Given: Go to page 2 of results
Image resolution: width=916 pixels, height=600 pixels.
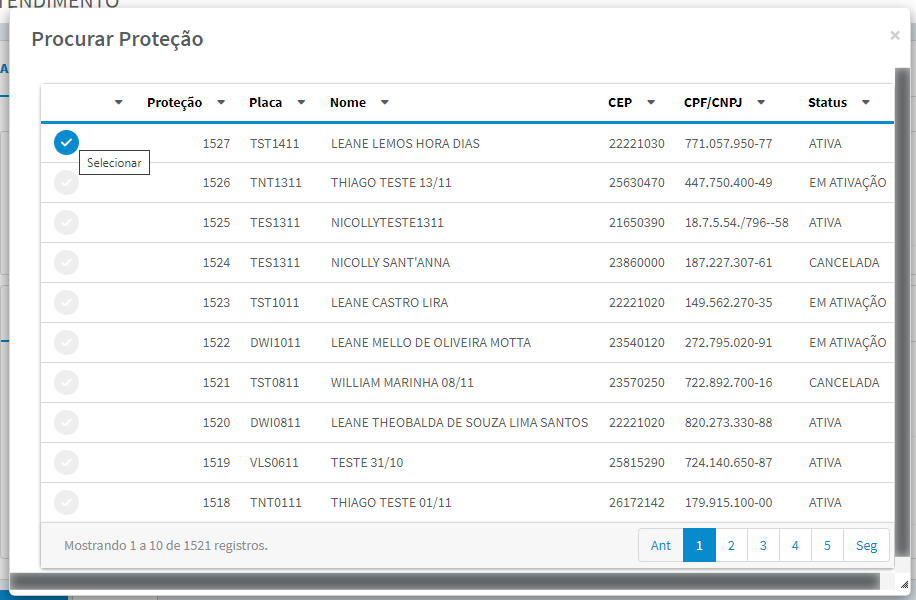Looking at the screenshot, I should (x=731, y=545).
